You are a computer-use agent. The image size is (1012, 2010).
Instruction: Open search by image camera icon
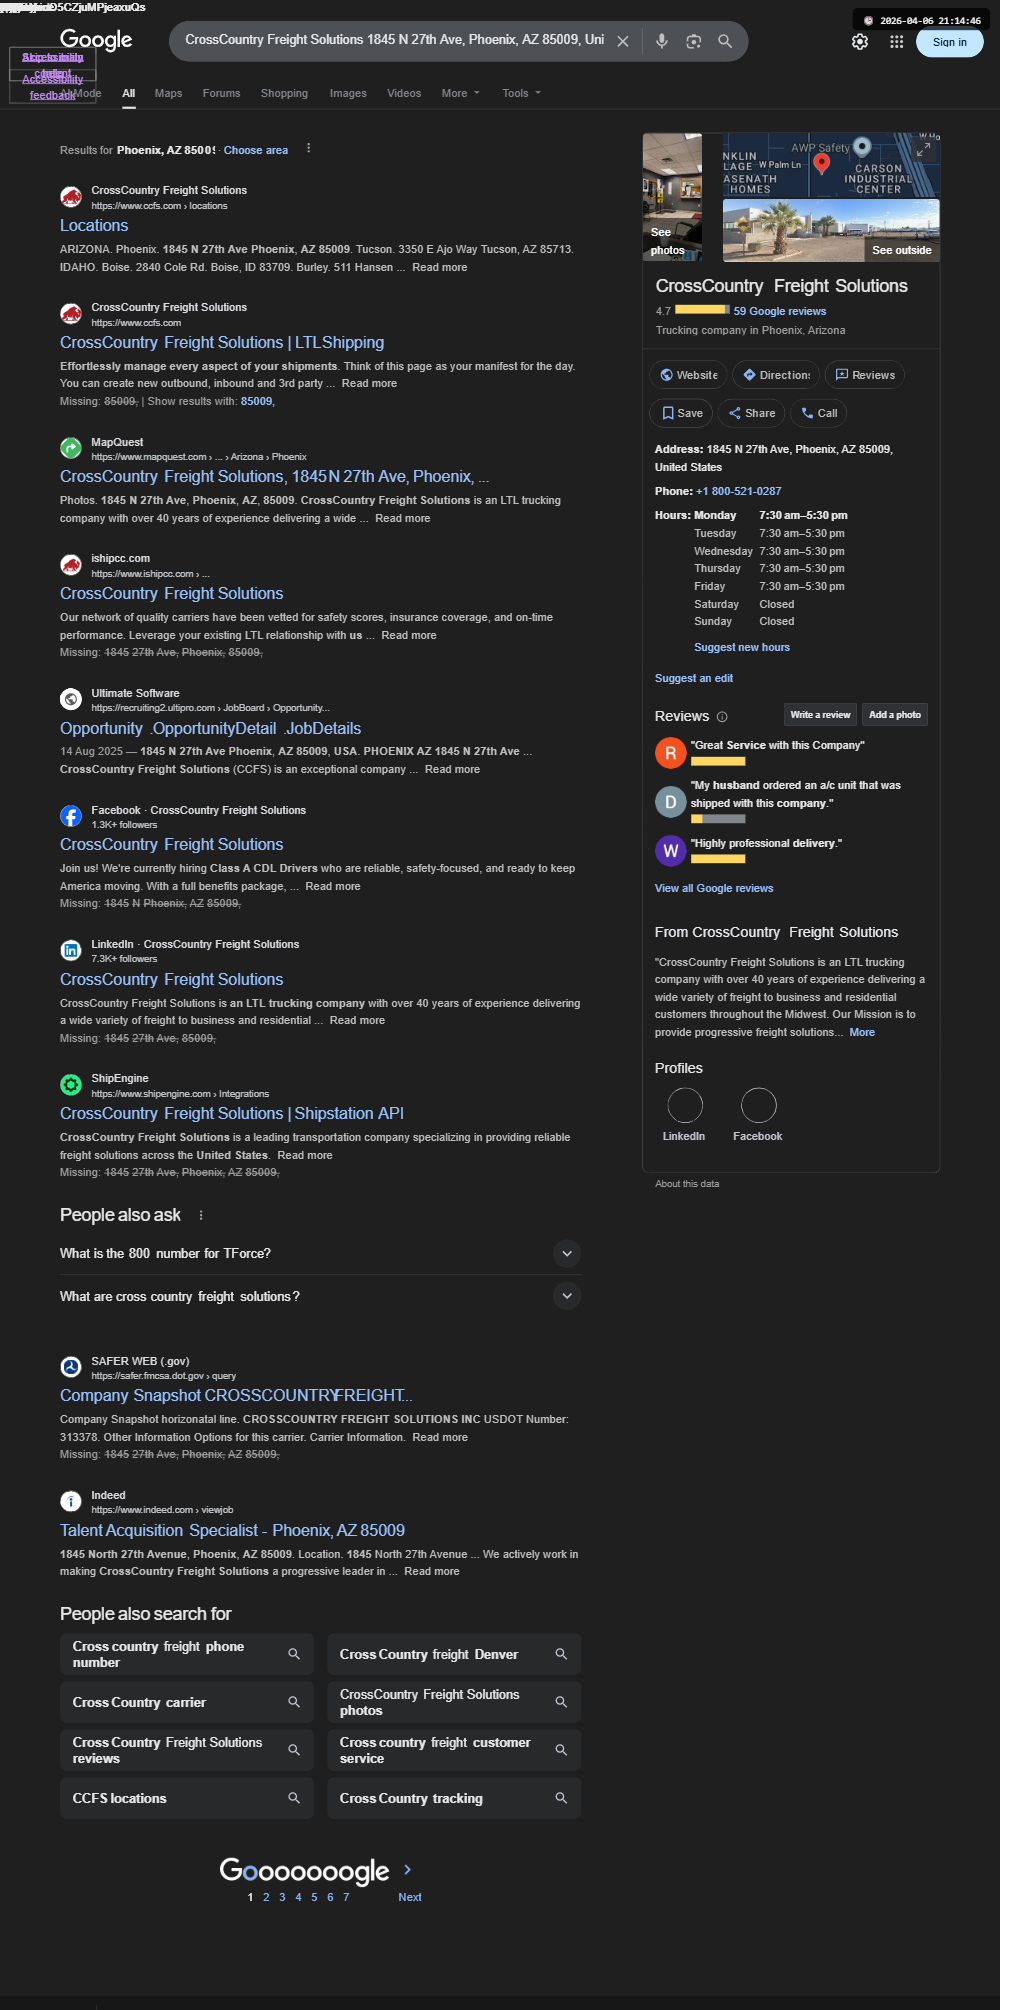[693, 41]
